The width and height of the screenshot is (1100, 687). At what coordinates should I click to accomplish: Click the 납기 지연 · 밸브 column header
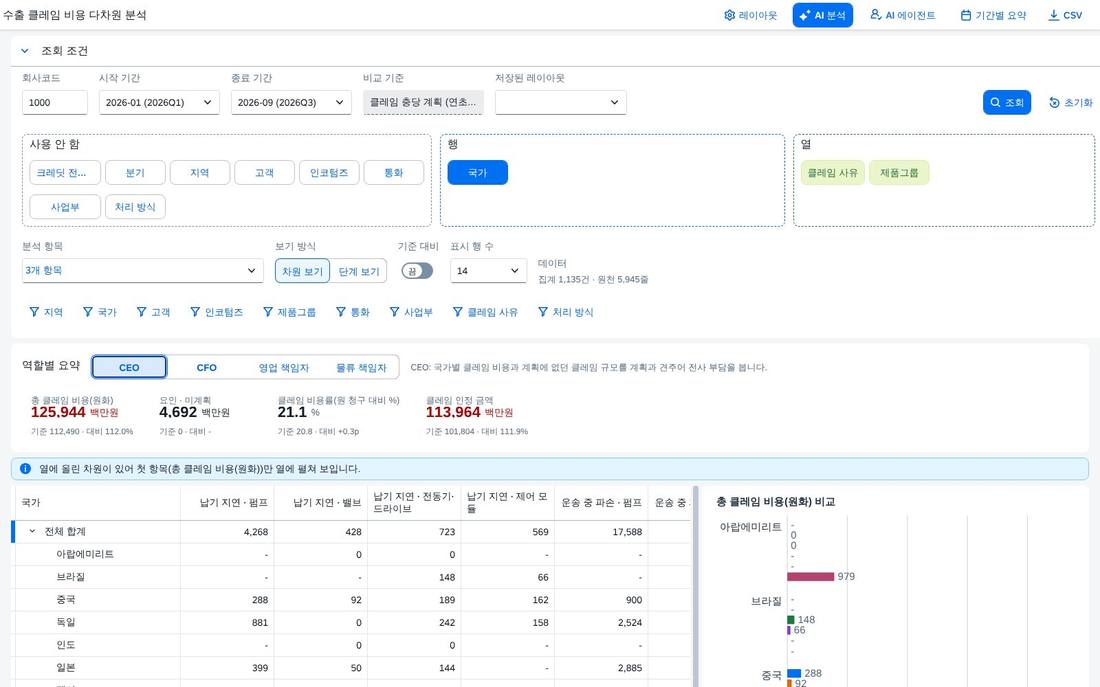click(321, 503)
